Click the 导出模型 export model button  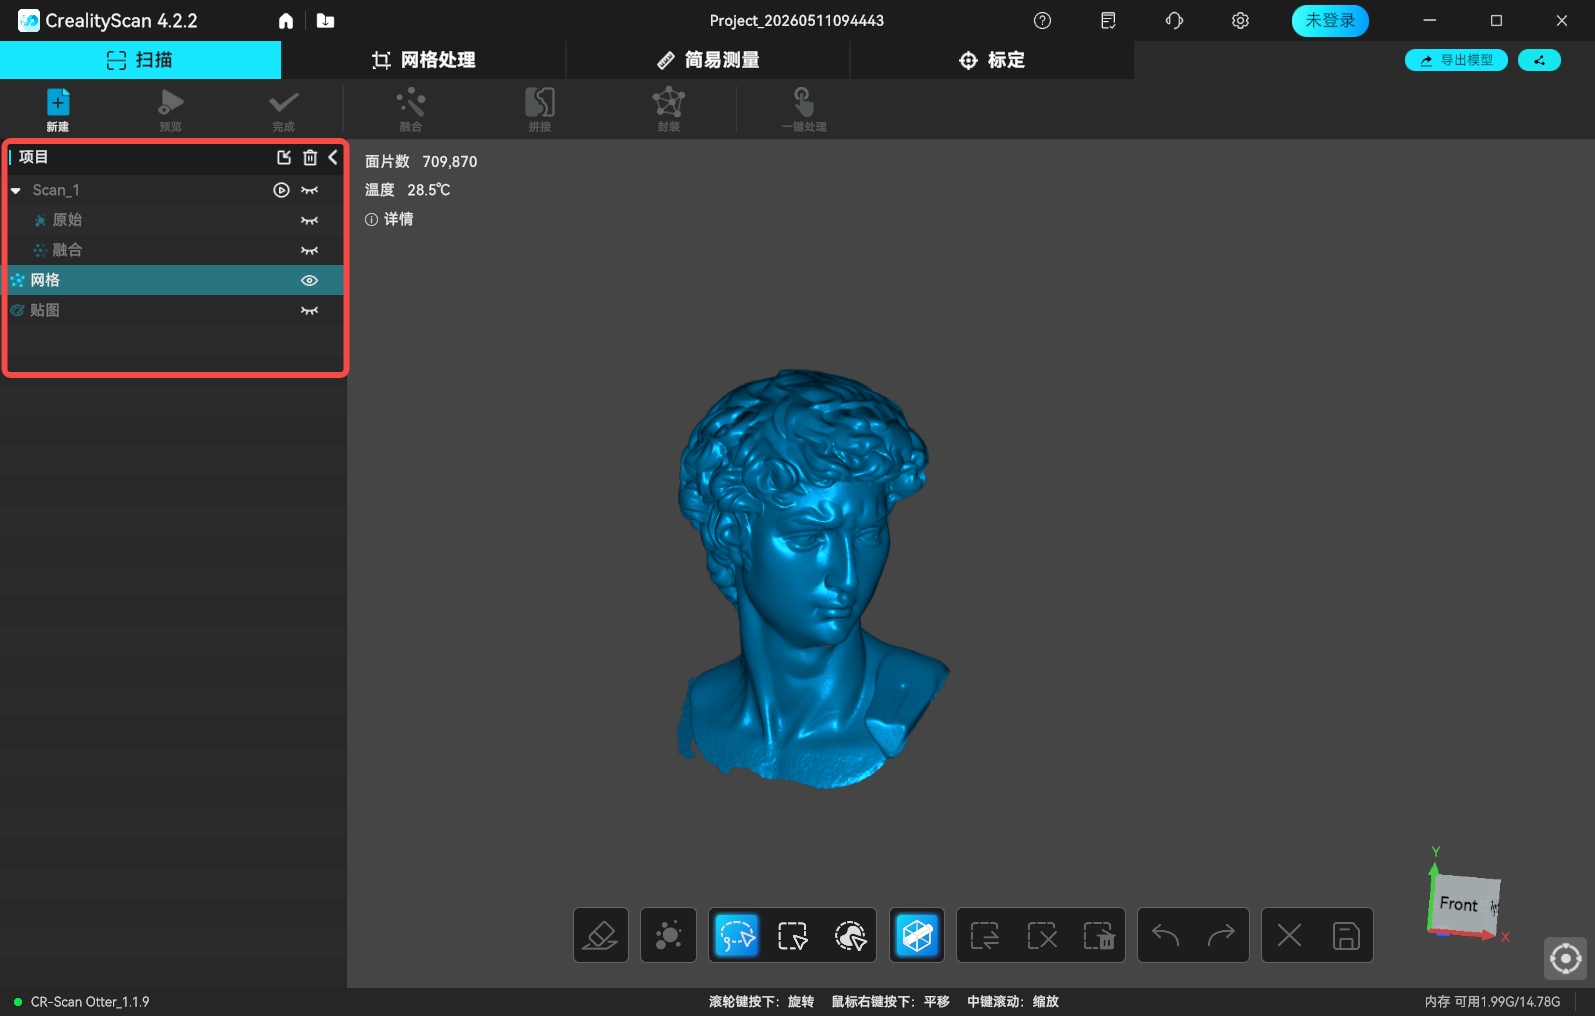(1456, 60)
